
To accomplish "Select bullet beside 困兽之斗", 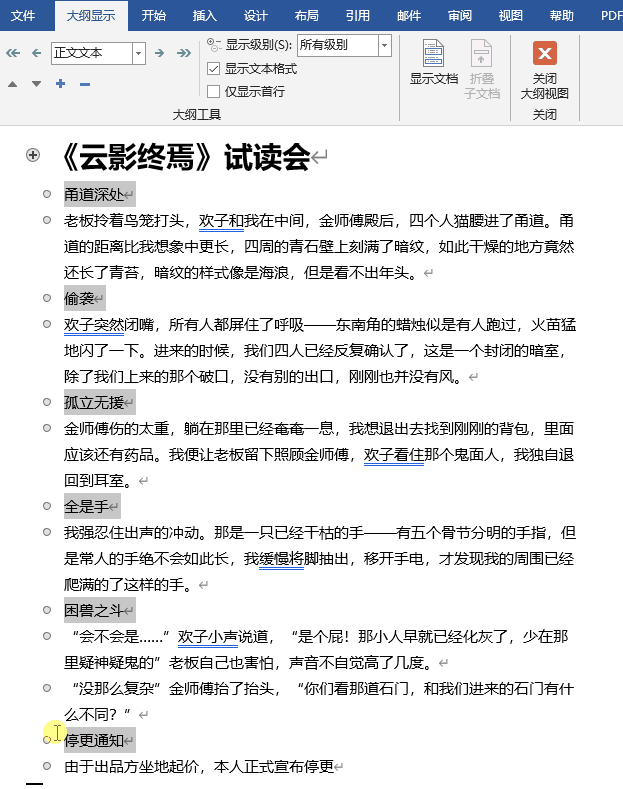I will pyautogui.click(x=47, y=610).
